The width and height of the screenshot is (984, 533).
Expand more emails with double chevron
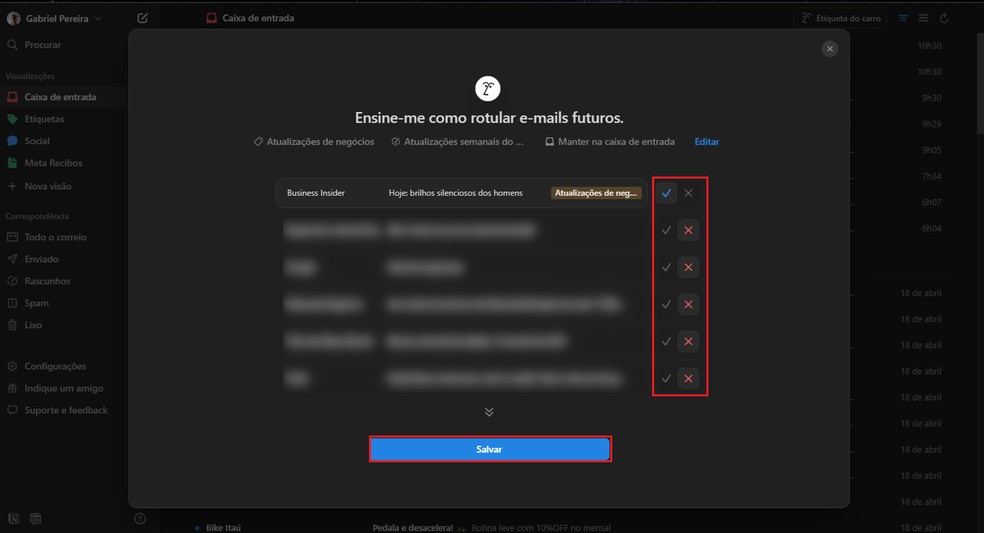tap(489, 412)
